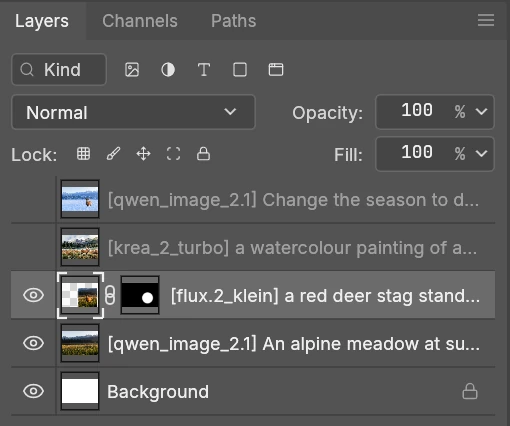Image resolution: width=510 pixels, height=426 pixels.
Task: Filter for type layers
Action: click(x=204, y=70)
